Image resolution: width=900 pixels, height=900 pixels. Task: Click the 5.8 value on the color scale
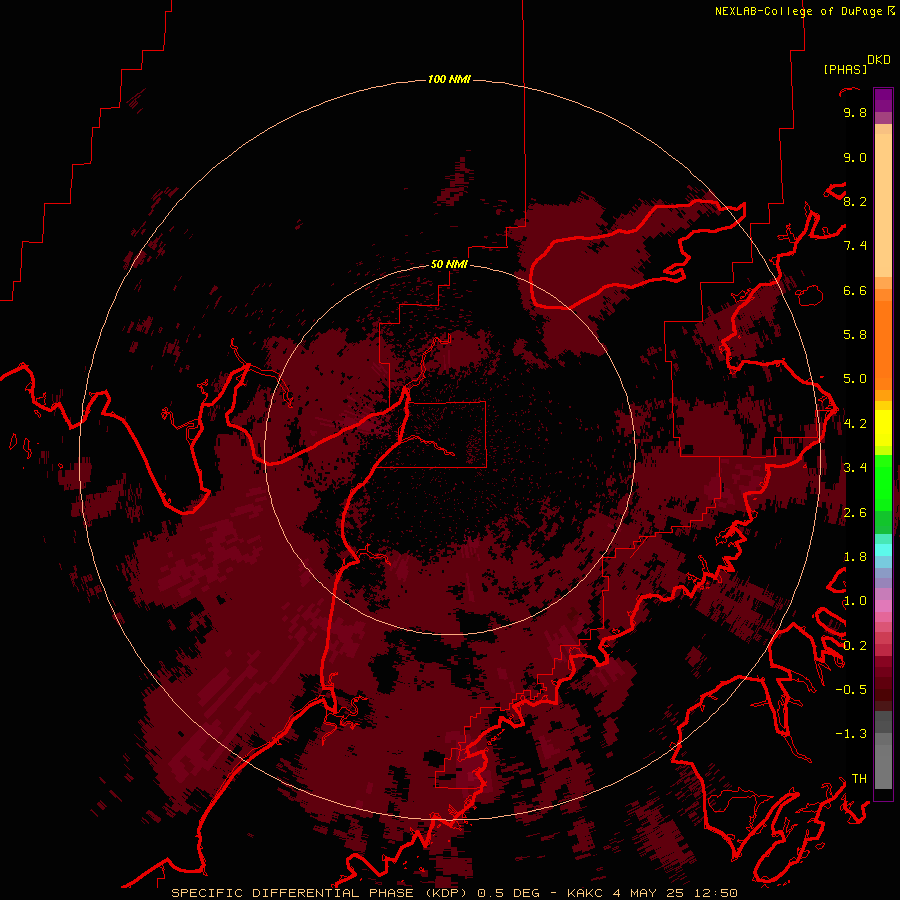pyautogui.click(x=855, y=335)
